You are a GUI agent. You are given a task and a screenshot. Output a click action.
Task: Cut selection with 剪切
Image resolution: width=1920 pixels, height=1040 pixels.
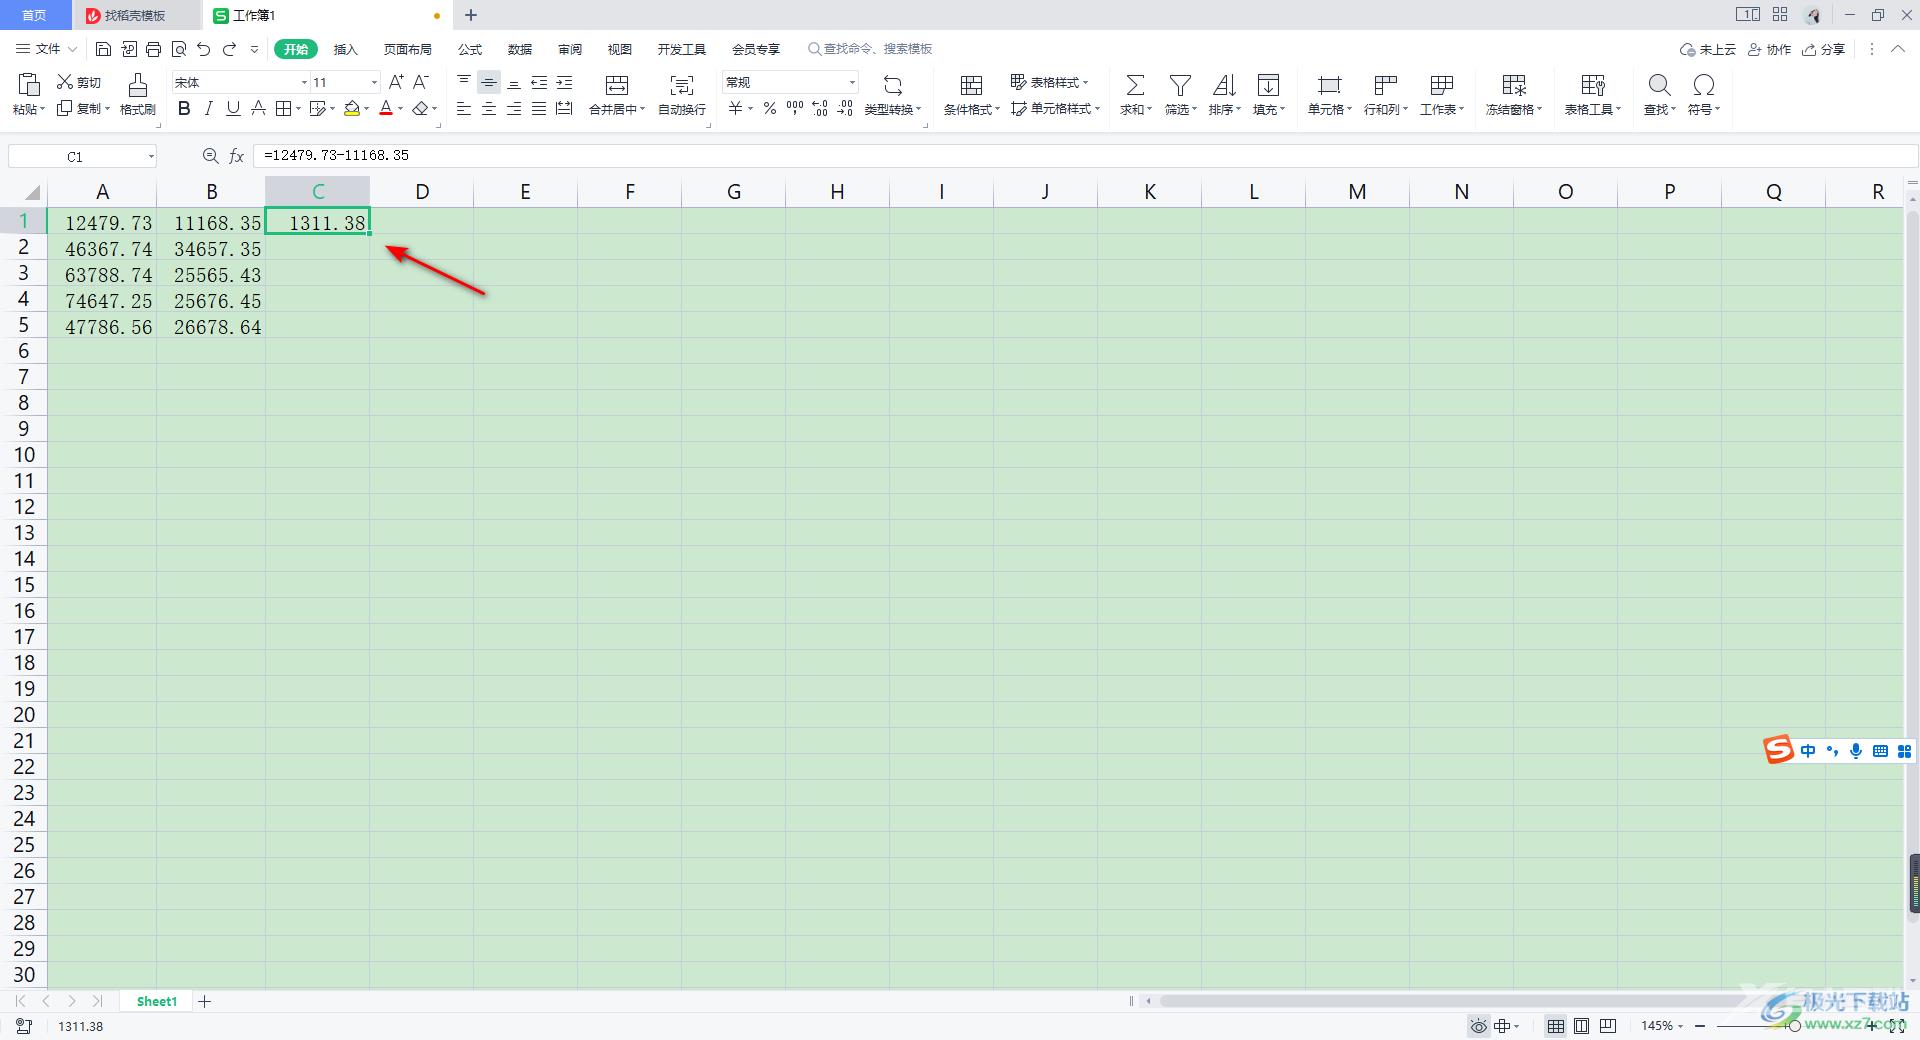80,82
